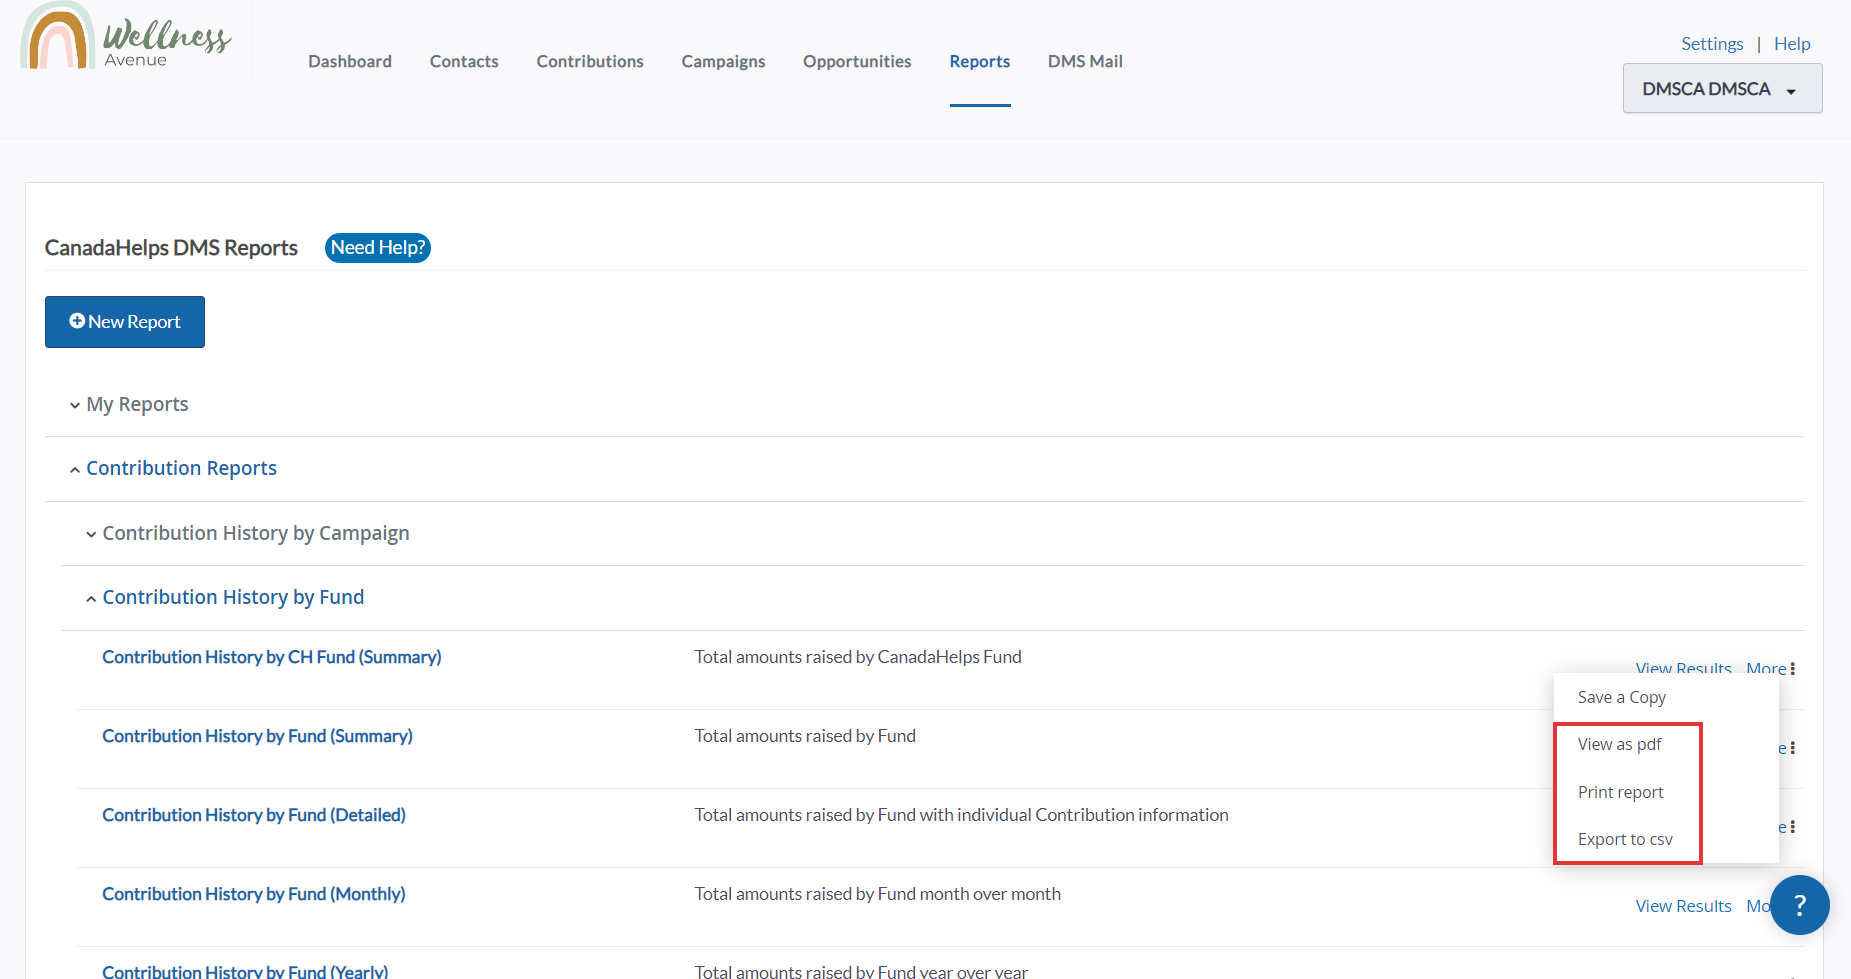Expand the My Reports section

tap(137, 404)
